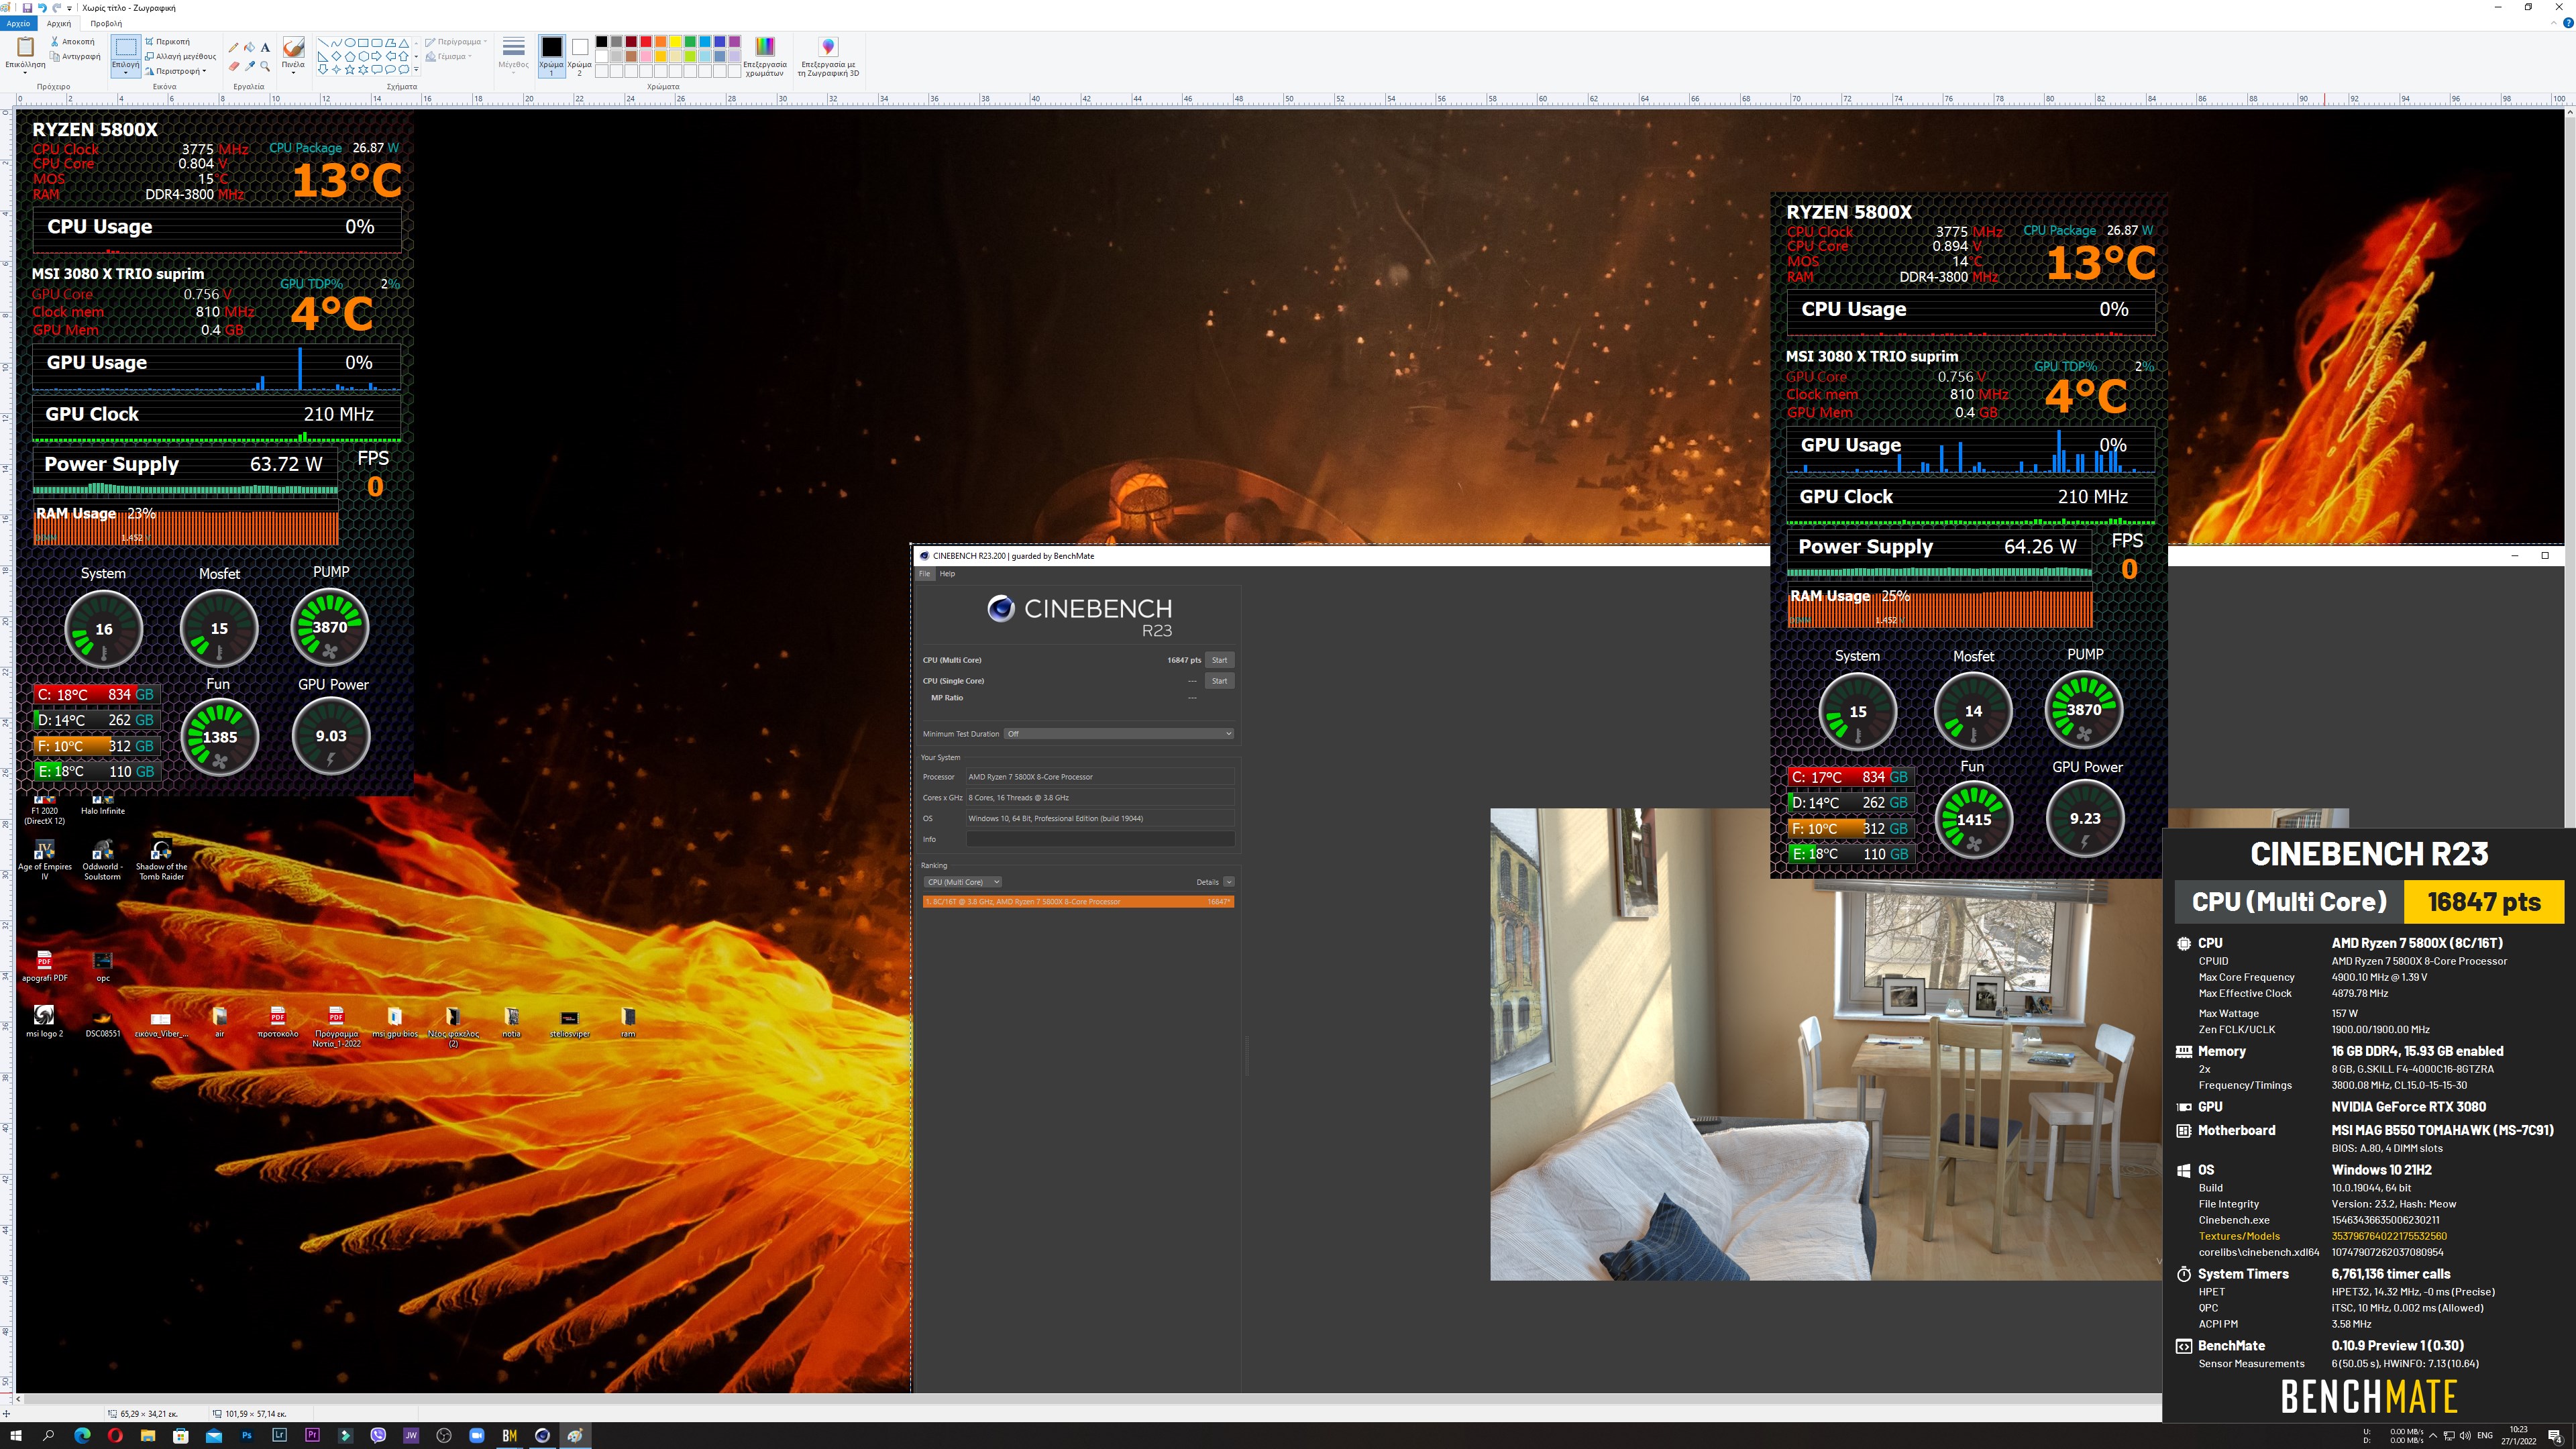Screen dimensions: 2576x1449
Task: Switch to the Αρχική ribbon tab
Action: [x=59, y=23]
